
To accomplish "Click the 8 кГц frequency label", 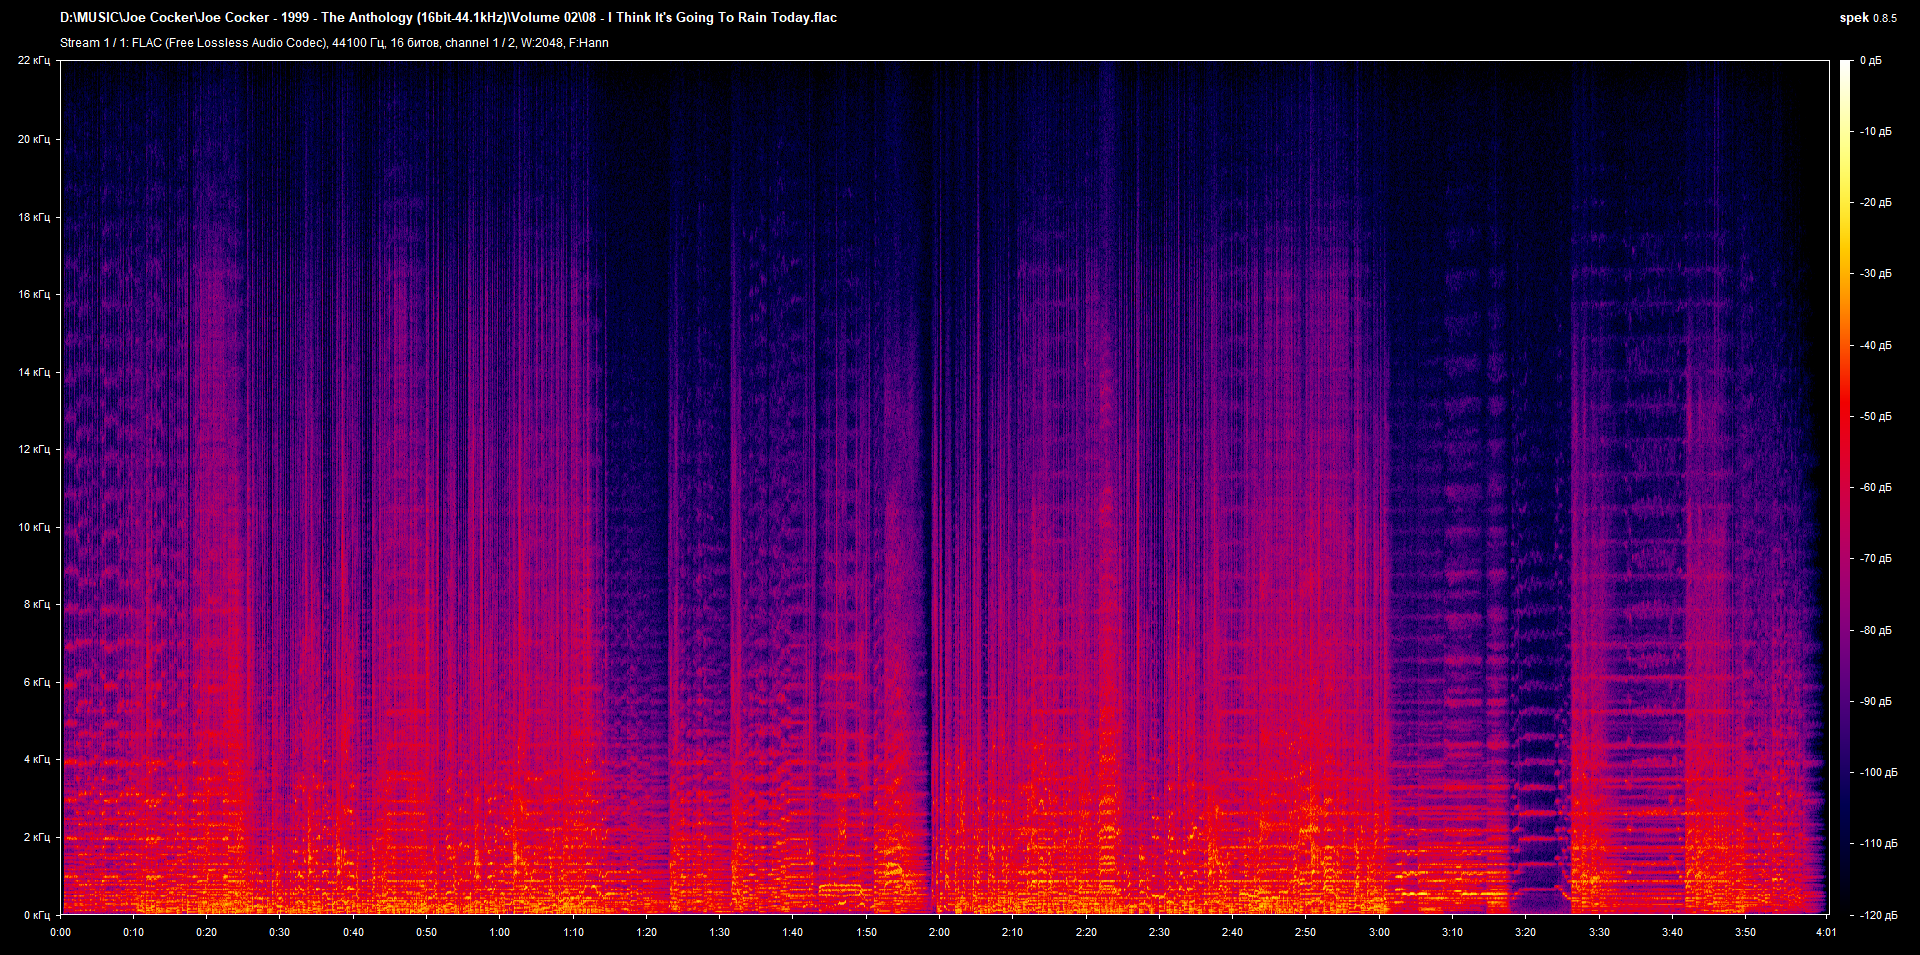I will tap(37, 604).
